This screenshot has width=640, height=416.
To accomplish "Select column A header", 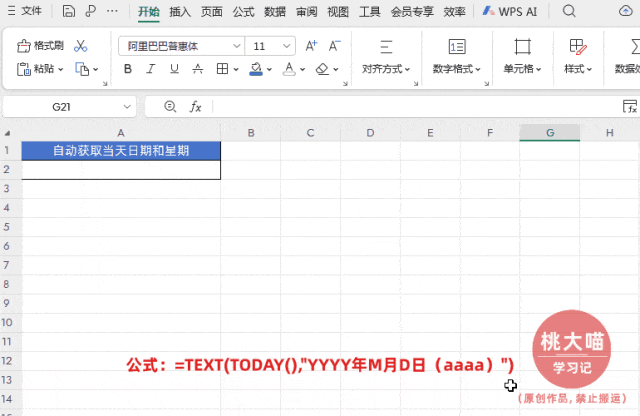I will click(x=121, y=133).
